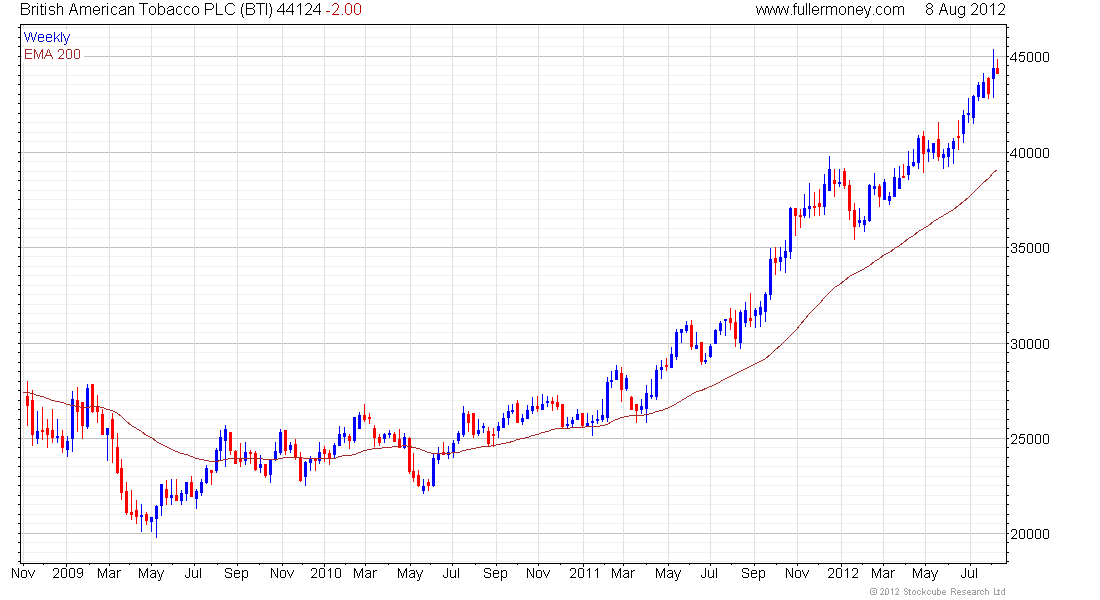Click the end of the red EMA 200 line

click(x=996, y=170)
